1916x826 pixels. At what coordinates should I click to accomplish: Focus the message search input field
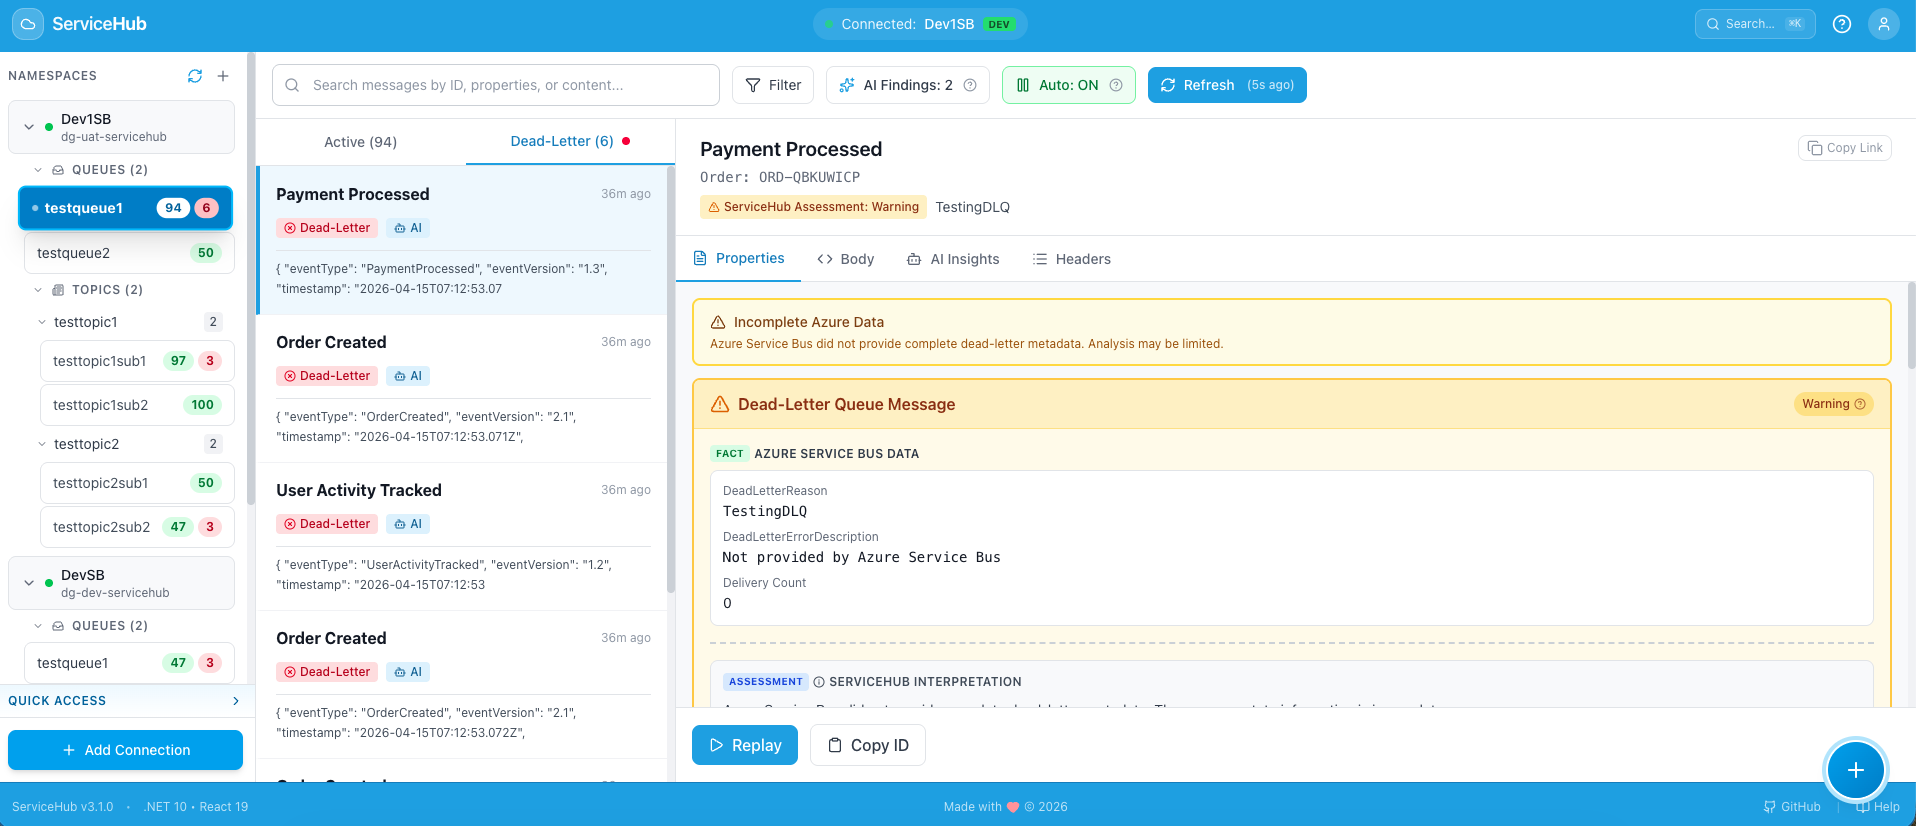pyautogui.click(x=496, y=85)
